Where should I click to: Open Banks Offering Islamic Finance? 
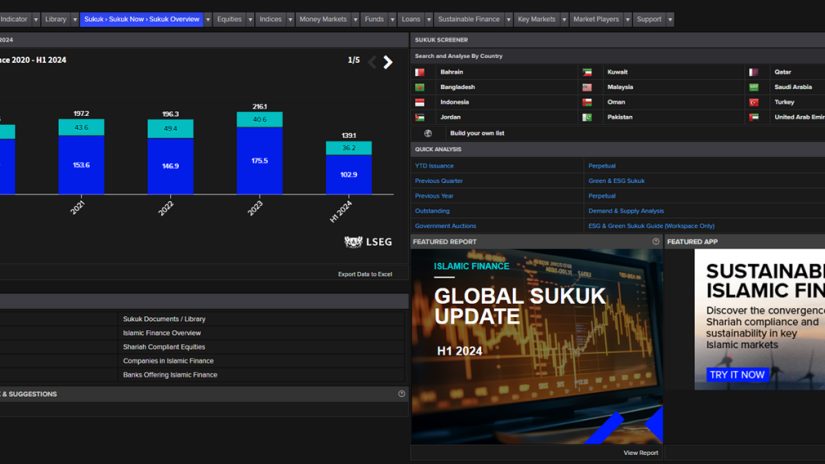point(170,375)
